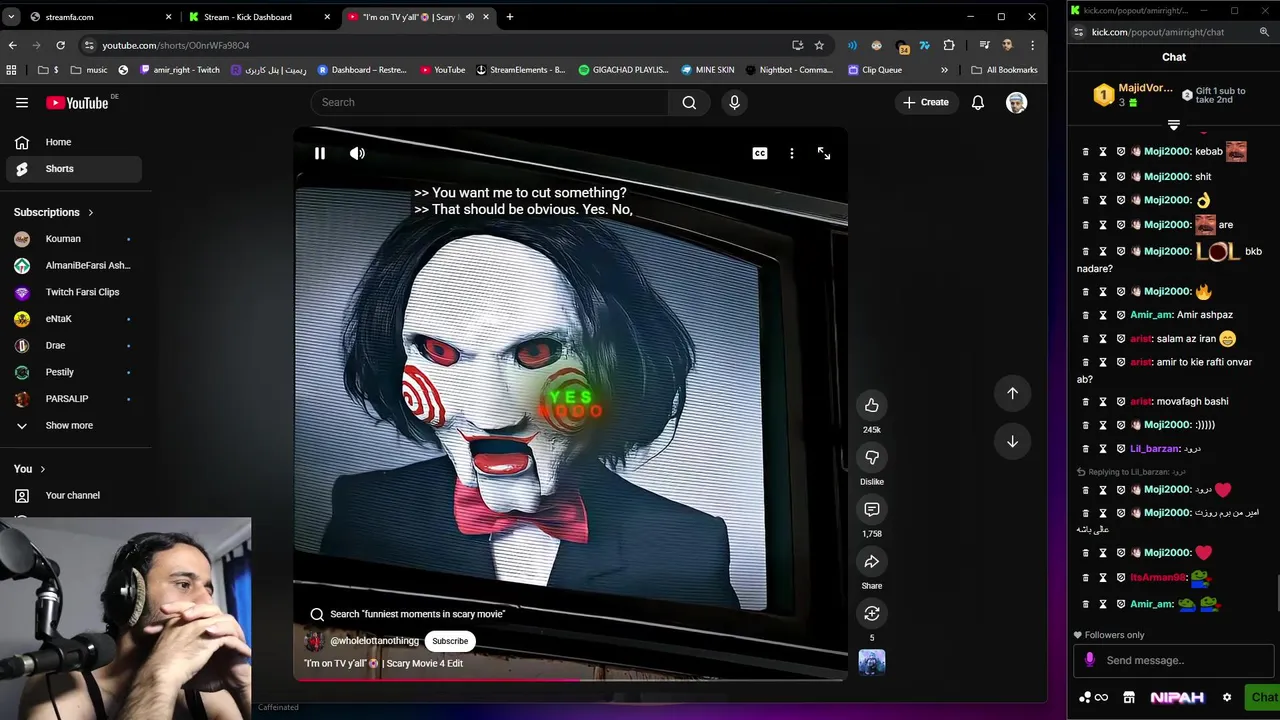The height and width of the screenshot is (720, 1280).
Task: Open the @wholelottanothingg channel link
Action: [374, 641]
